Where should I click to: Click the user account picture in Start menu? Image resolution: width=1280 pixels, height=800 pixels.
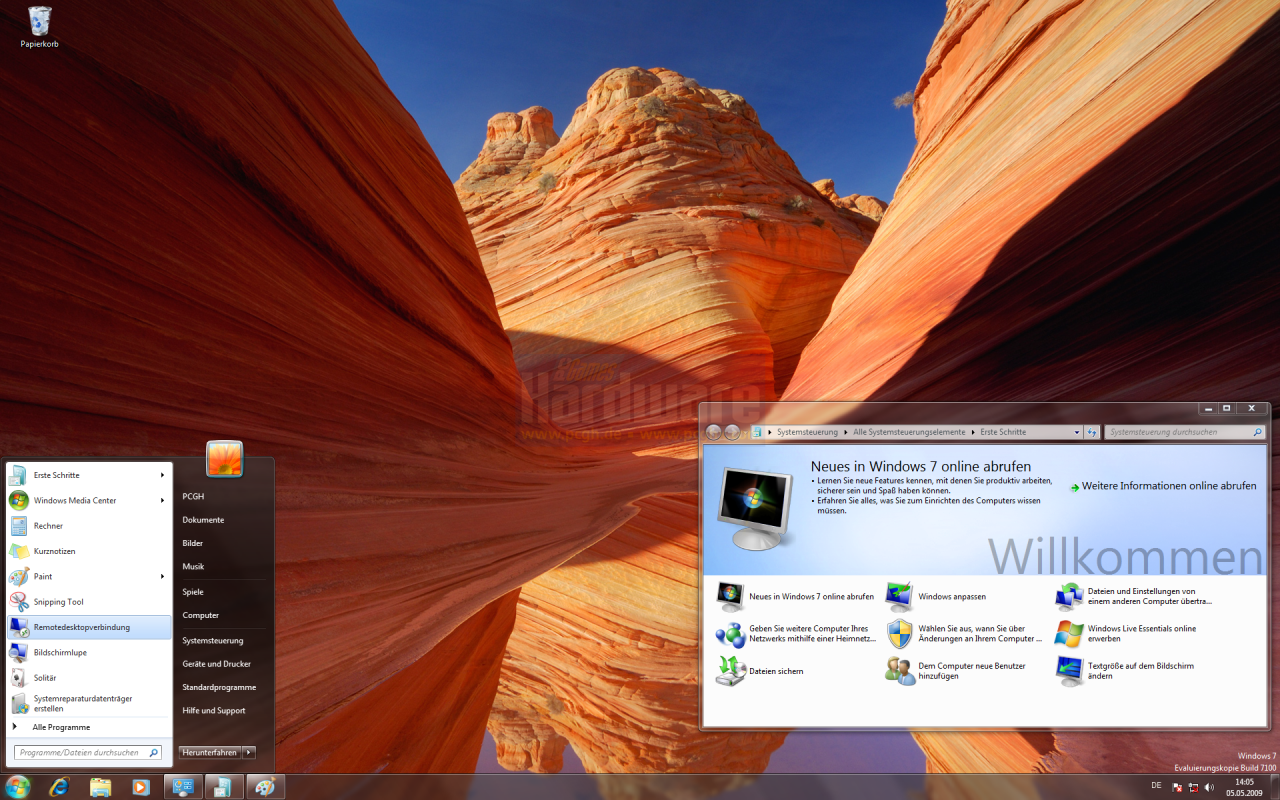[x=225, y=459]
